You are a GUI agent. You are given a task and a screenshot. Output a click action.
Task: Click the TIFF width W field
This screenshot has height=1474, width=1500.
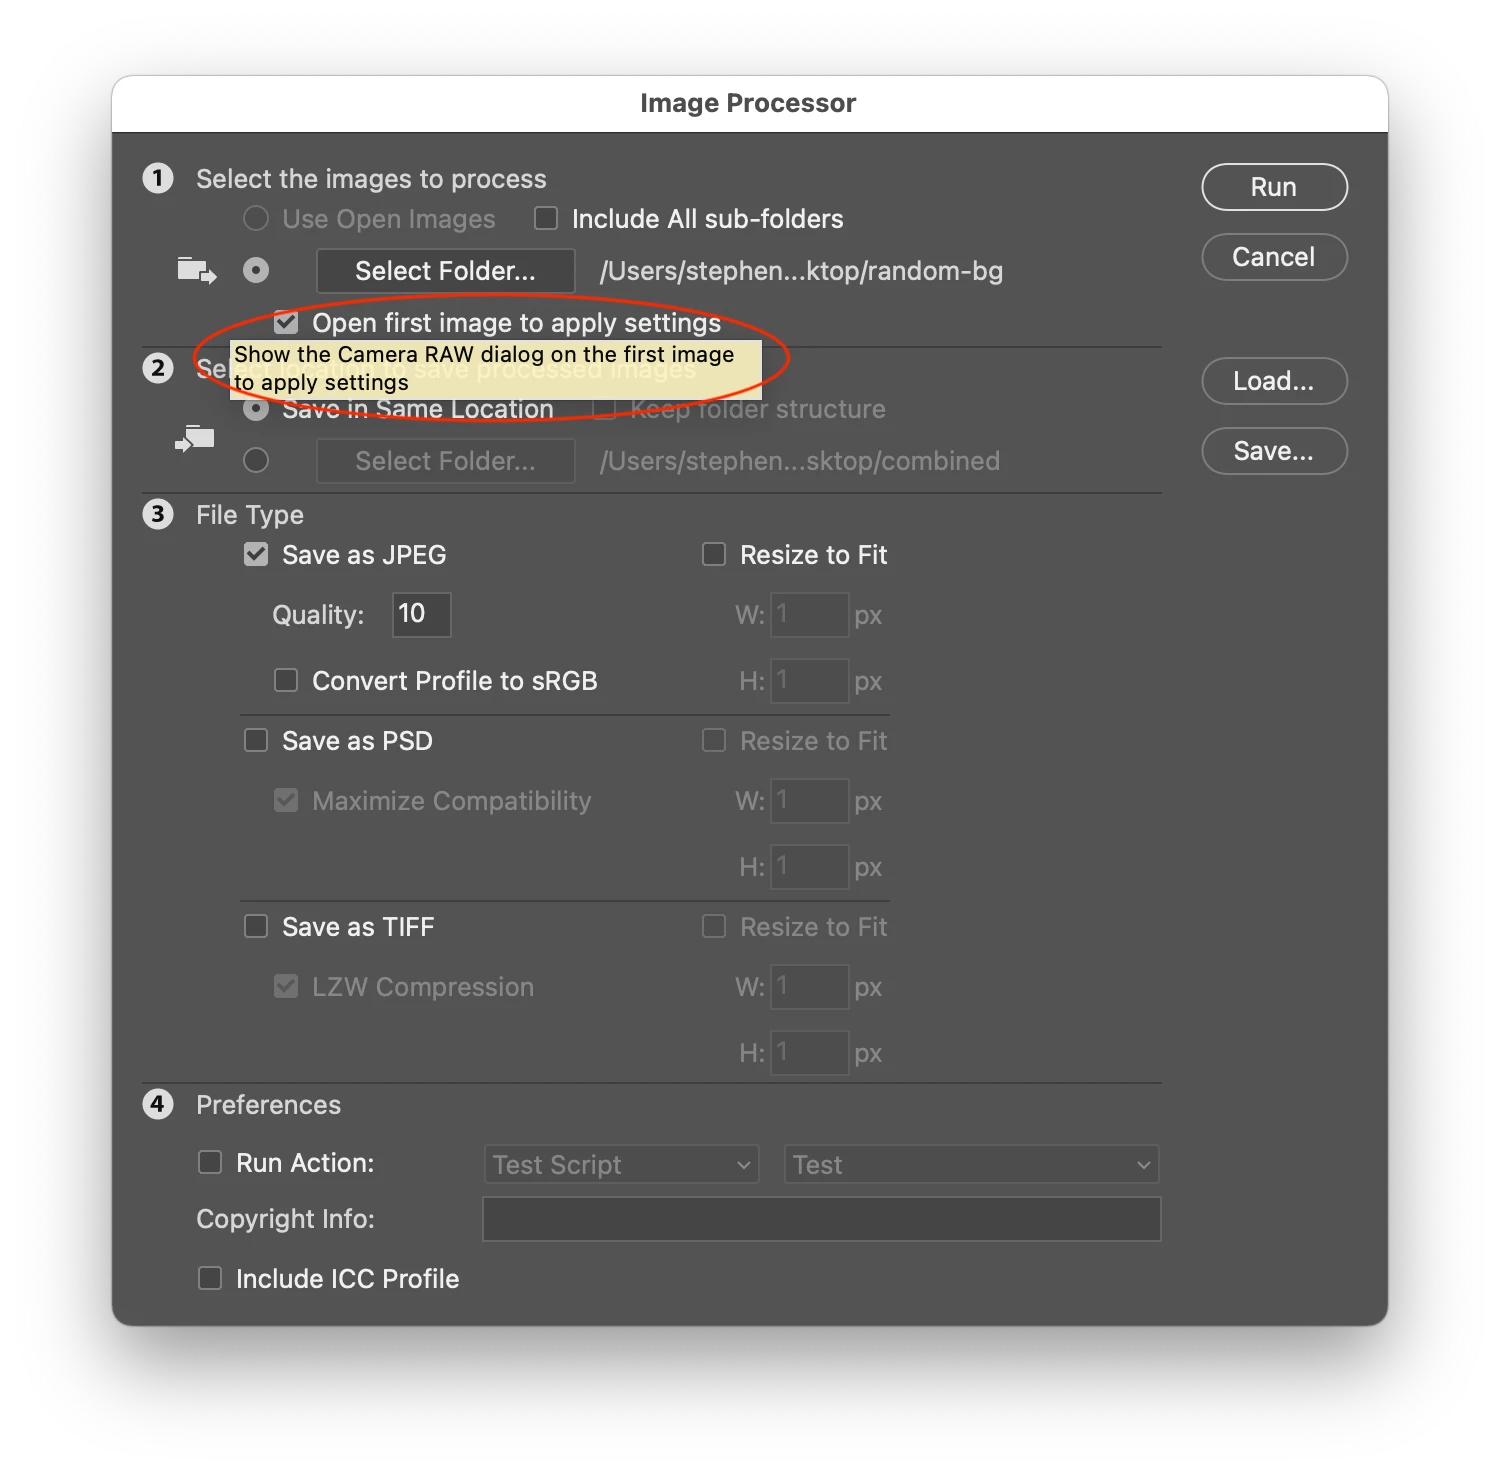tap(809, 986)
